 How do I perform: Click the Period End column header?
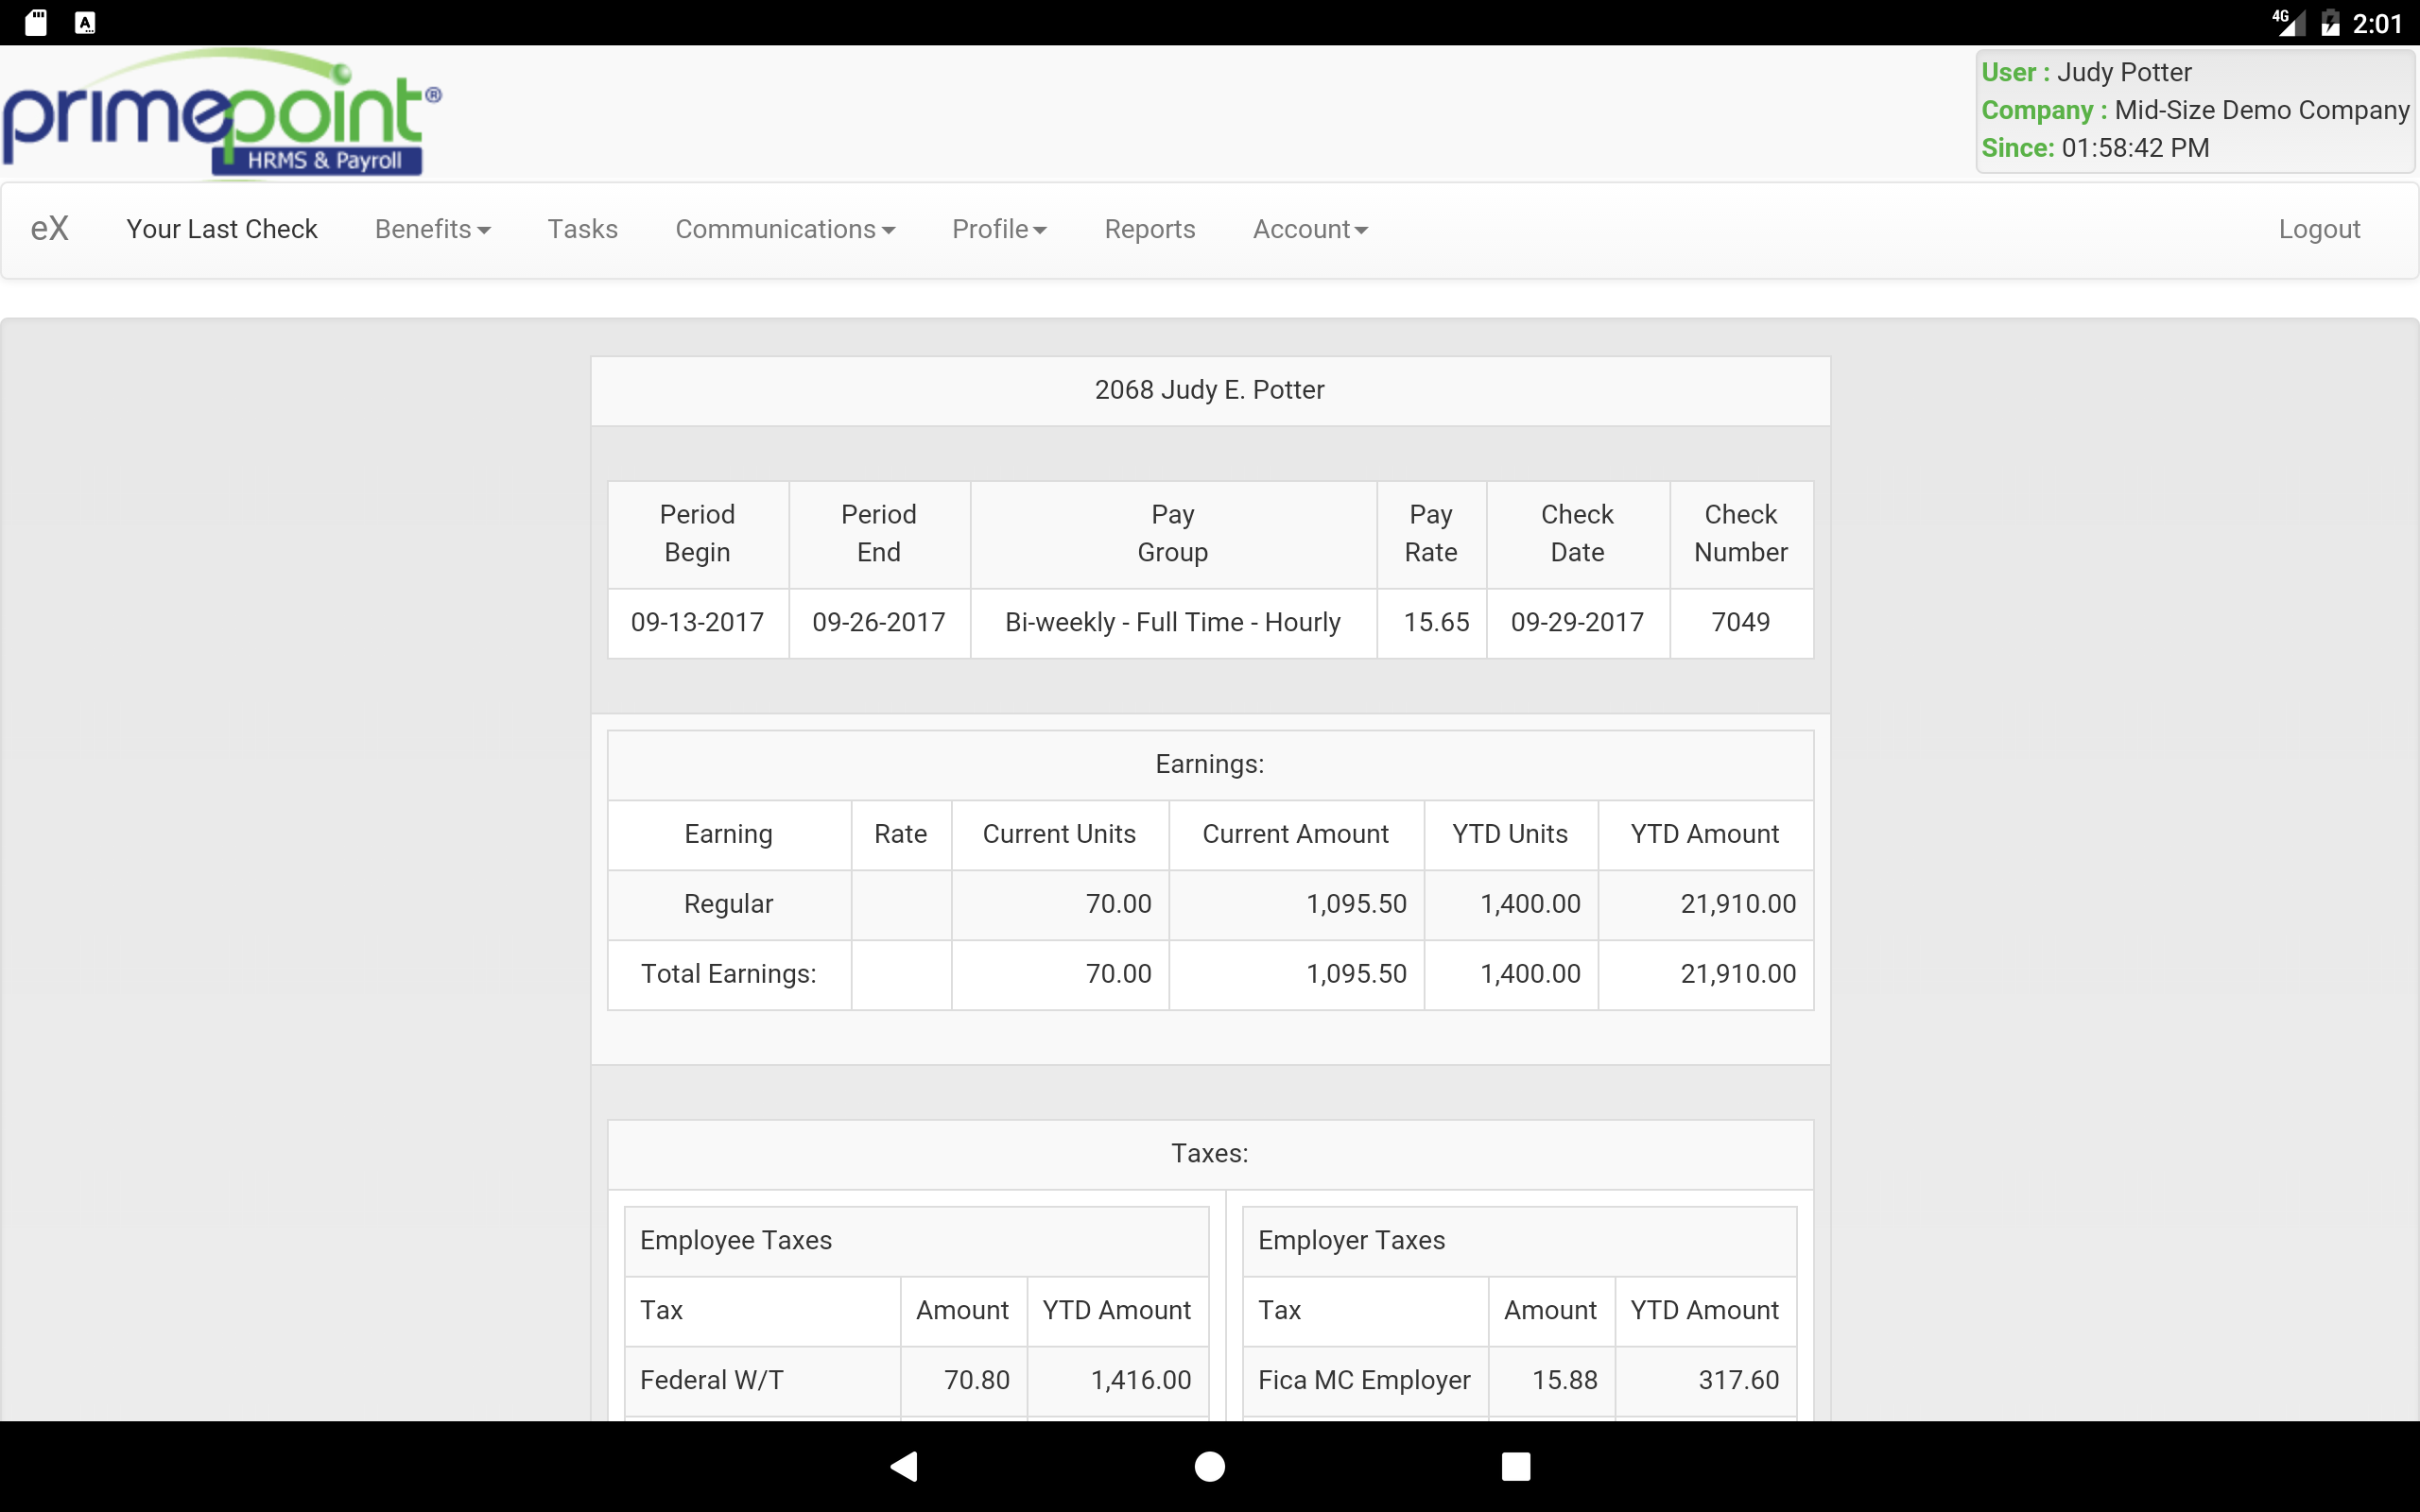pos(879,533)
